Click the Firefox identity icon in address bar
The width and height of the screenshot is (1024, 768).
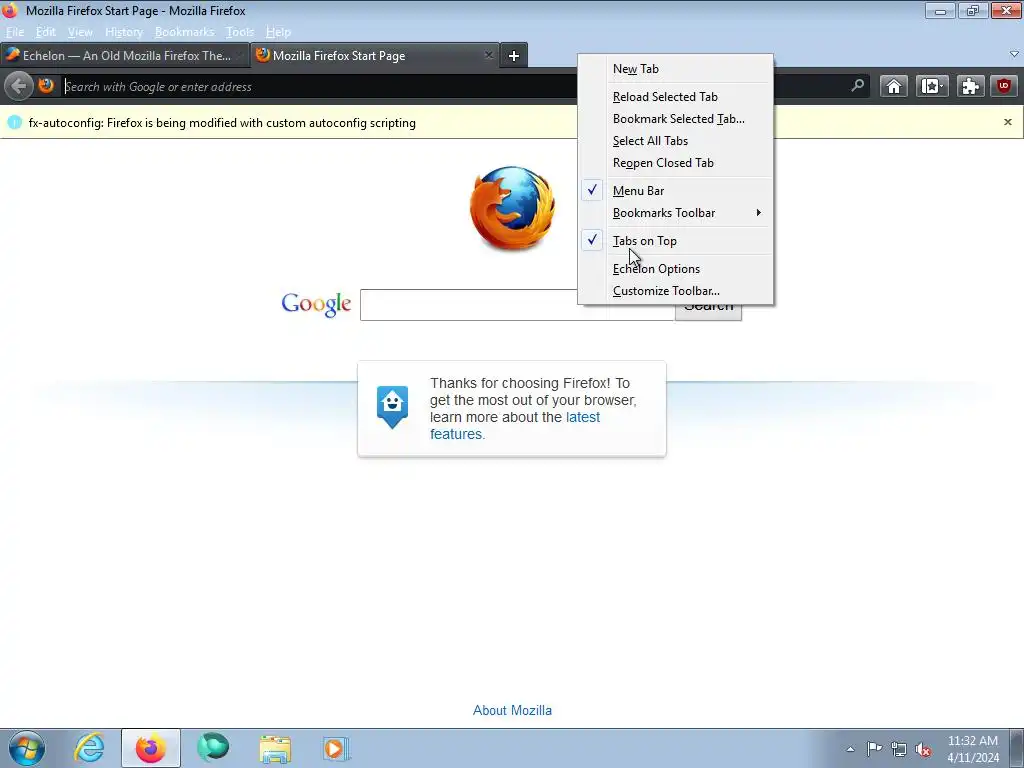(x=46, y=86)
